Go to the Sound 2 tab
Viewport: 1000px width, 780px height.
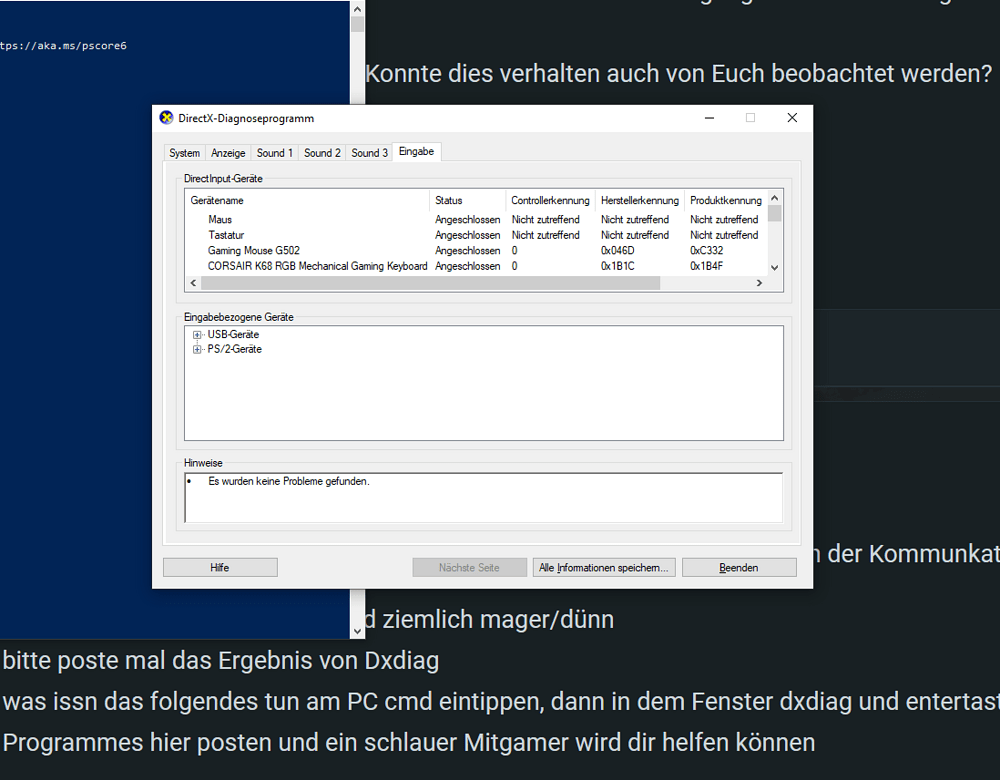322,153
